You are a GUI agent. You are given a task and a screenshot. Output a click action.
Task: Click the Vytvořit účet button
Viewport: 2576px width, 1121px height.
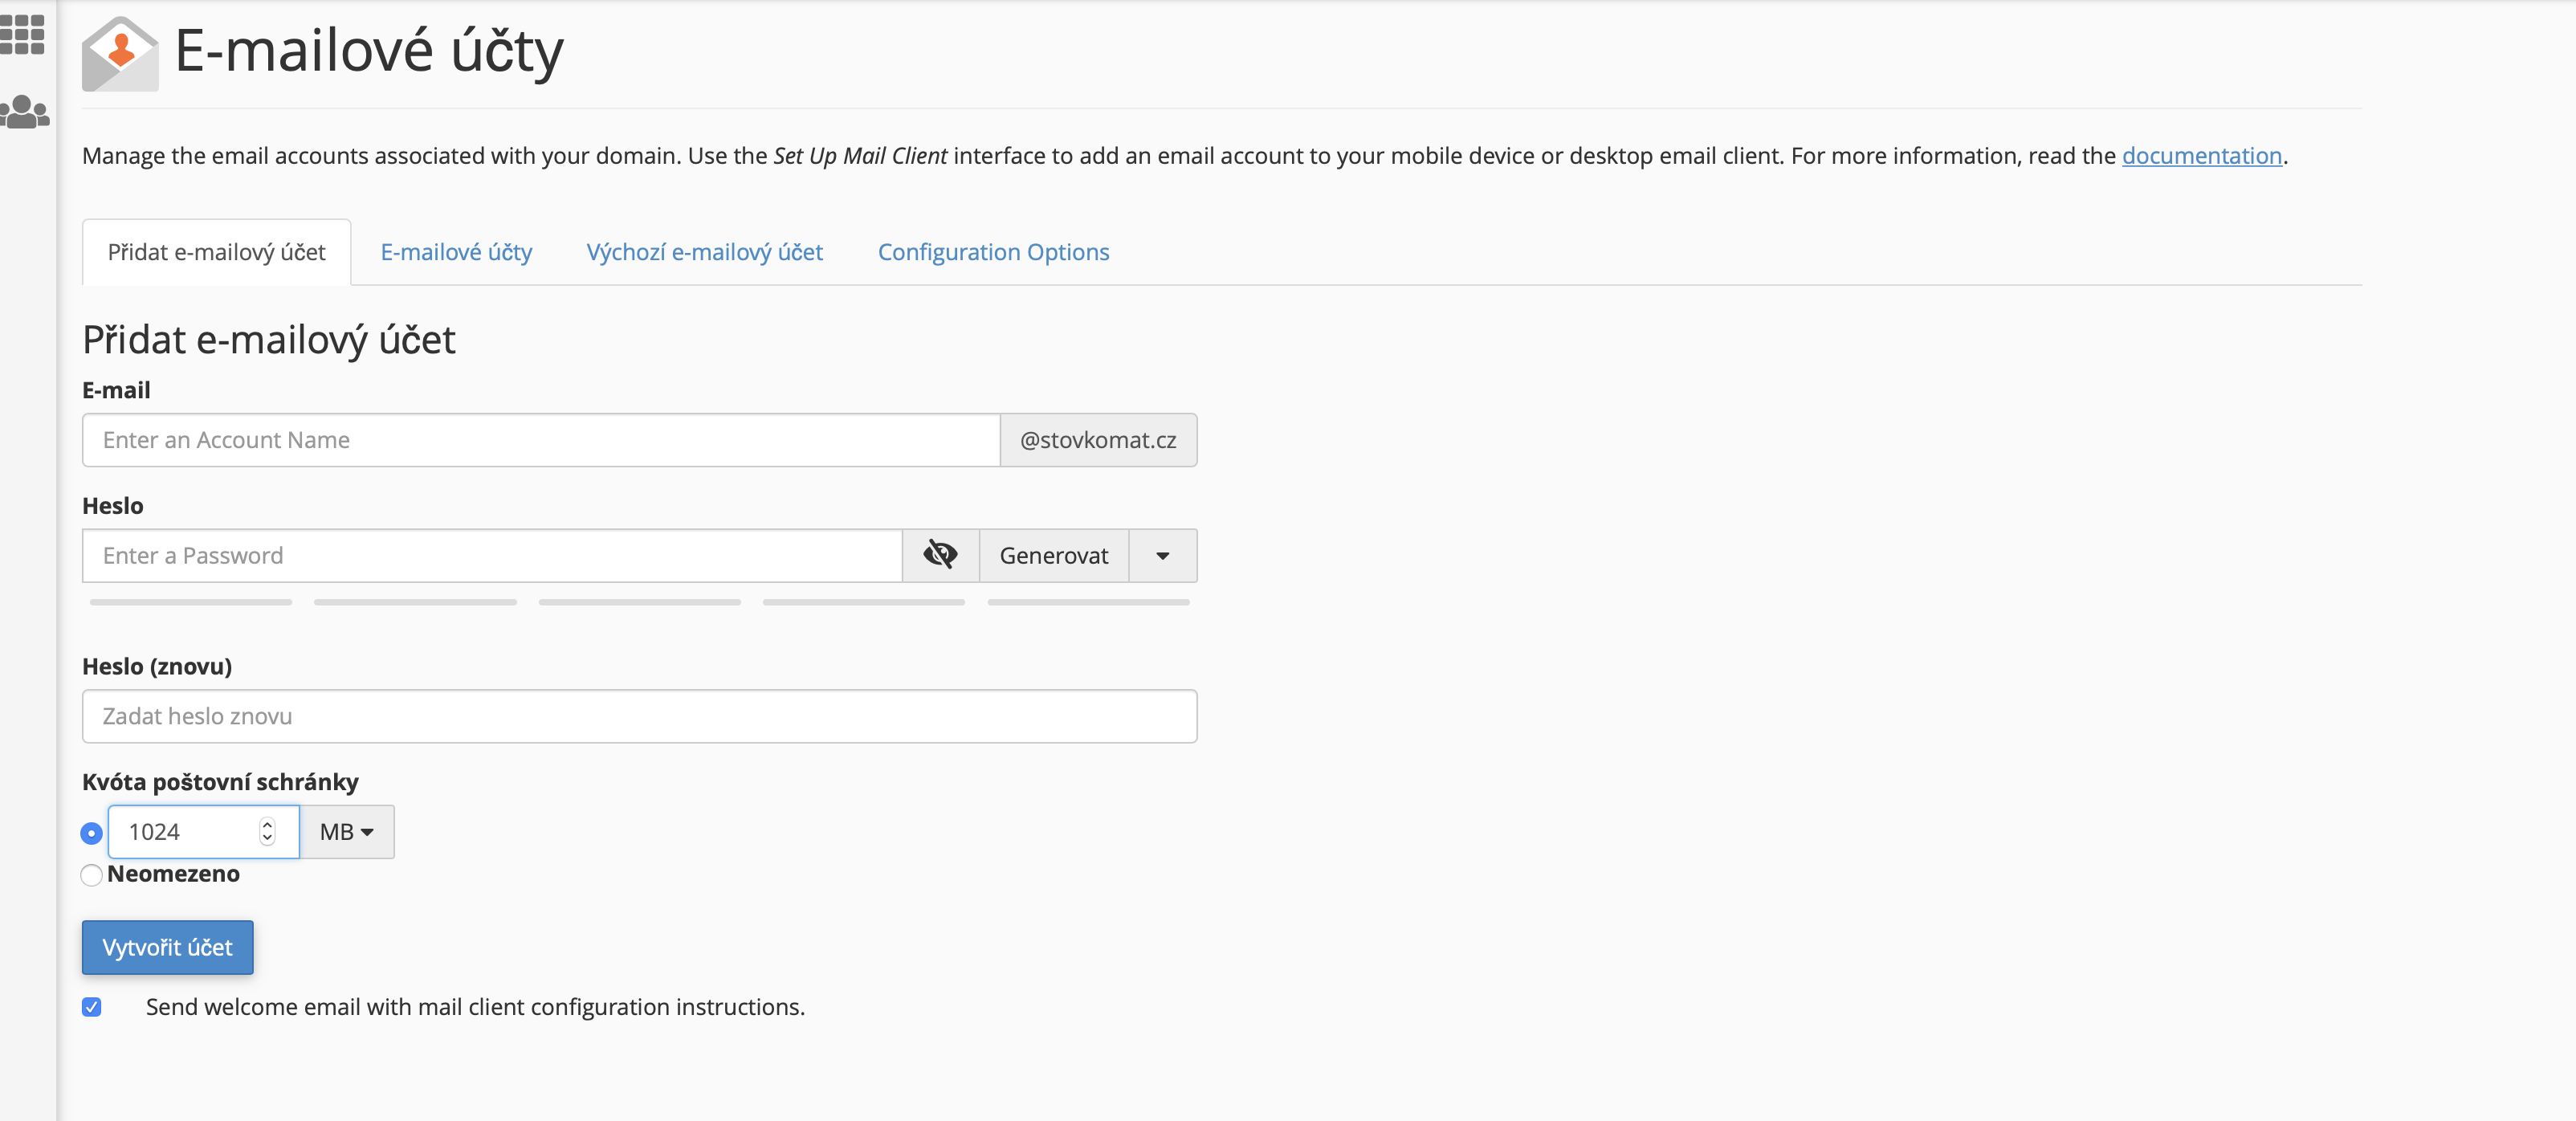(x=168, y=947)
